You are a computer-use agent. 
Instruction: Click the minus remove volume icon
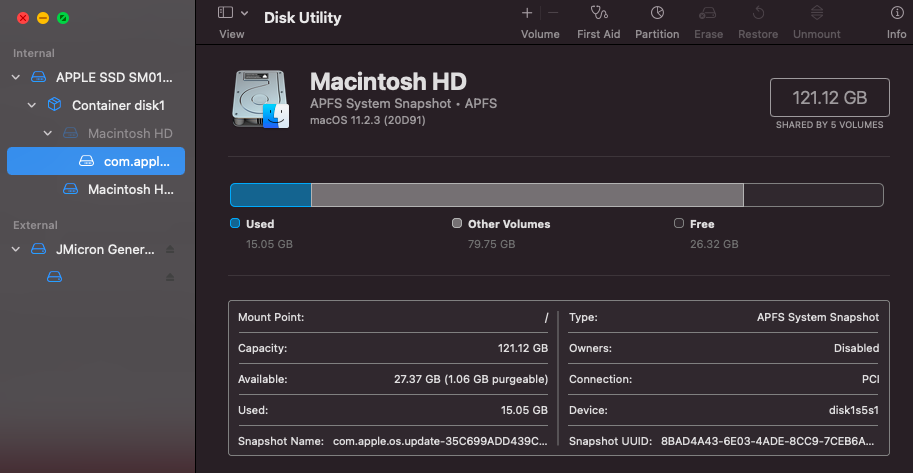tap(553, 13)
